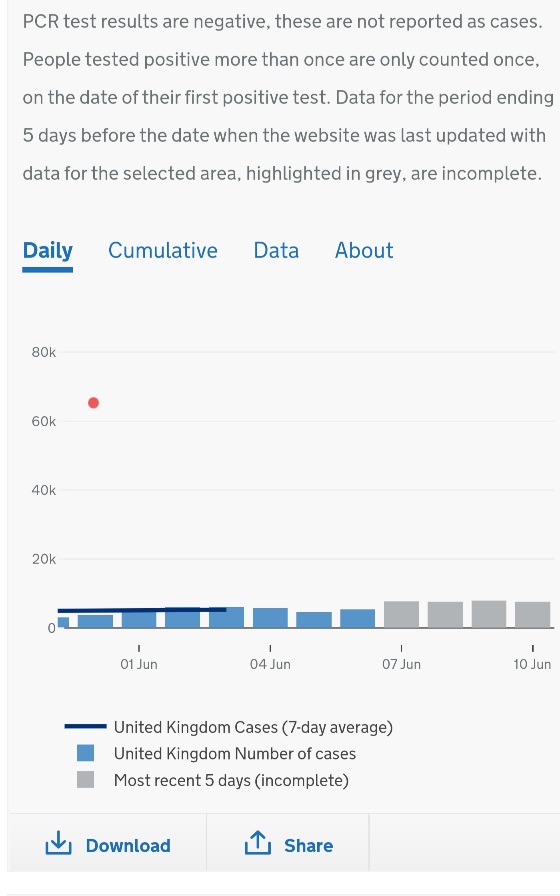The height and width of the screenshot is (896, 560).
Task: Select the grey bar at 07 Jun
Action: tap(401, 614)
